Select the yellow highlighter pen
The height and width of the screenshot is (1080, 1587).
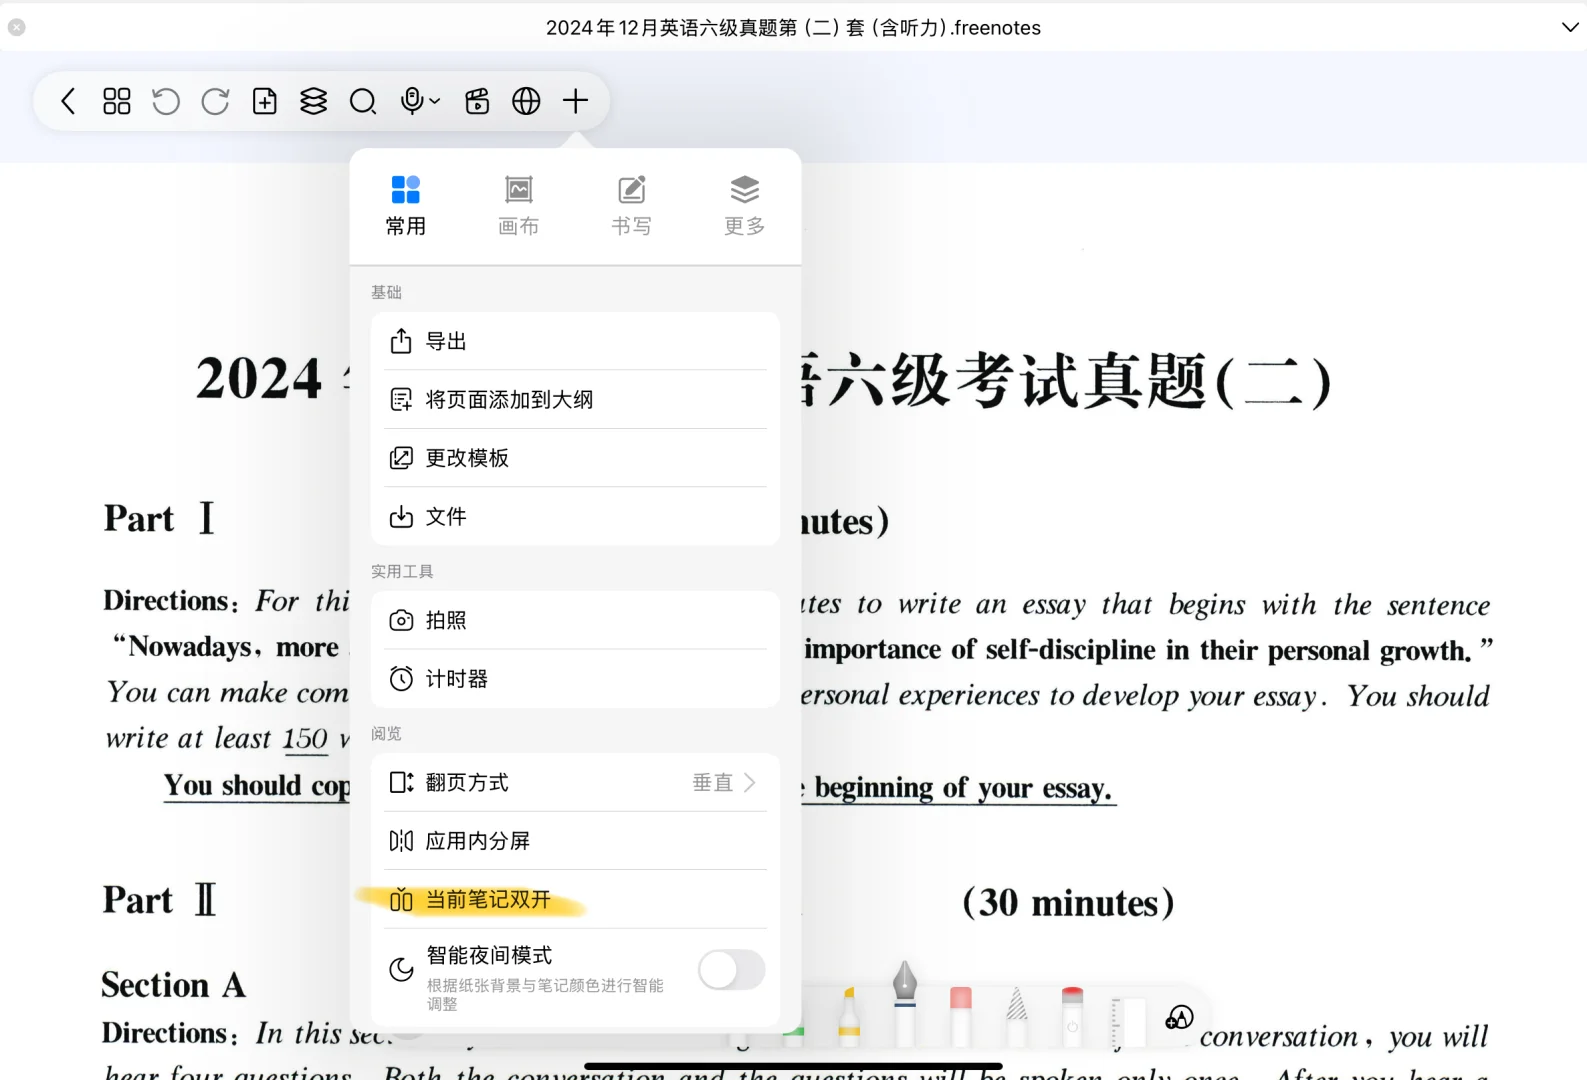(x=849, y=1015)
